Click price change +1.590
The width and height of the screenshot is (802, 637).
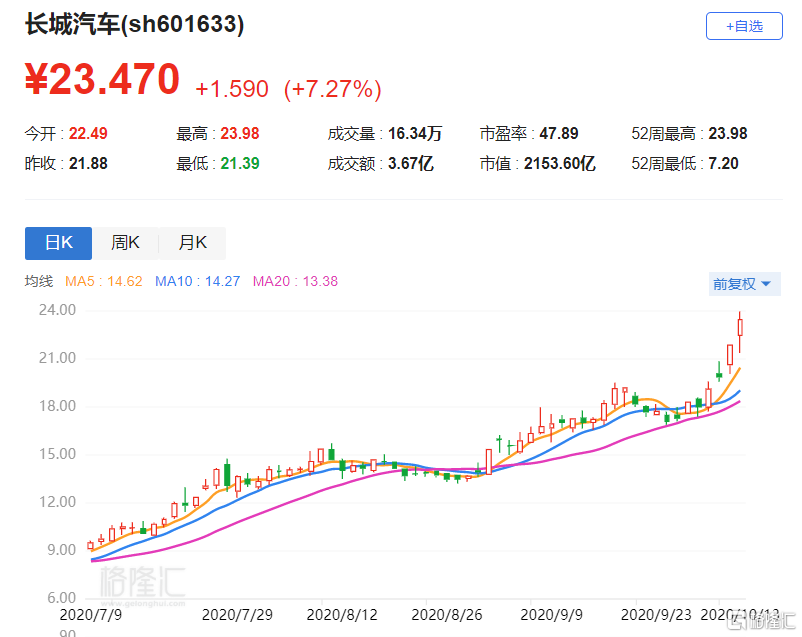tap(232, 89)
